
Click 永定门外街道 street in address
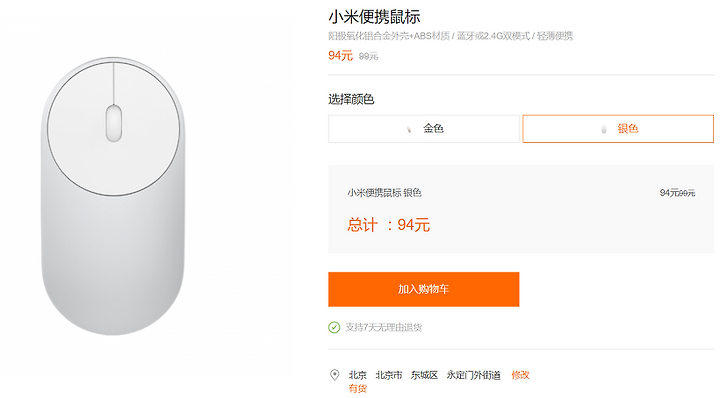click(x=473, y=375)
